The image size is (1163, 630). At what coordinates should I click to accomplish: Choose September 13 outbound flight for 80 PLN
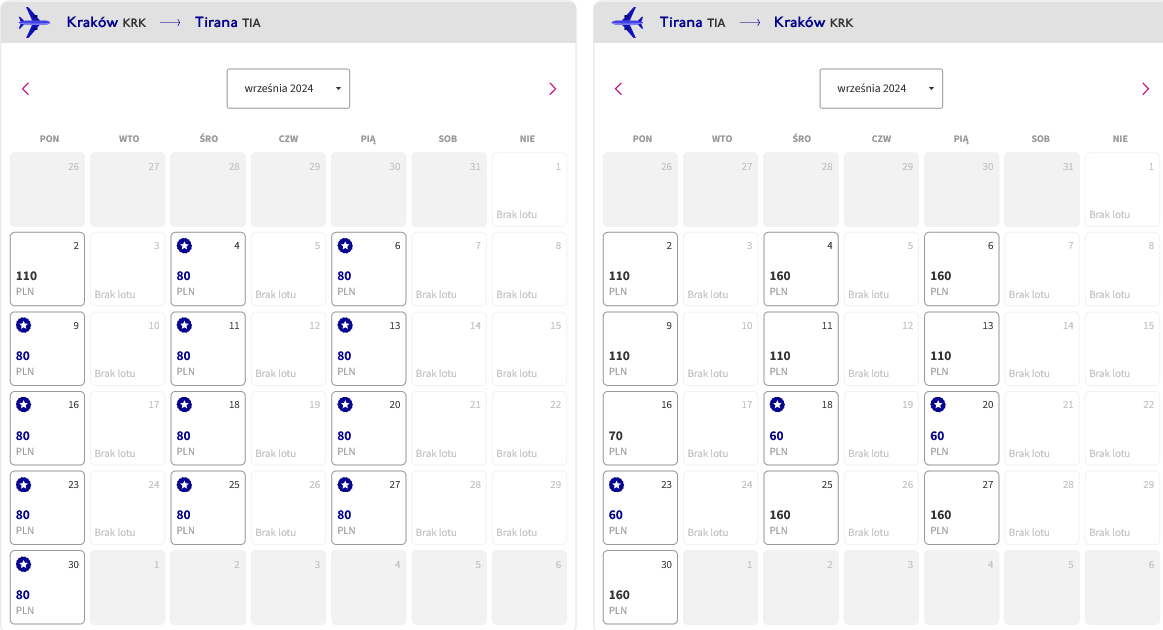(x=369, y=349)
